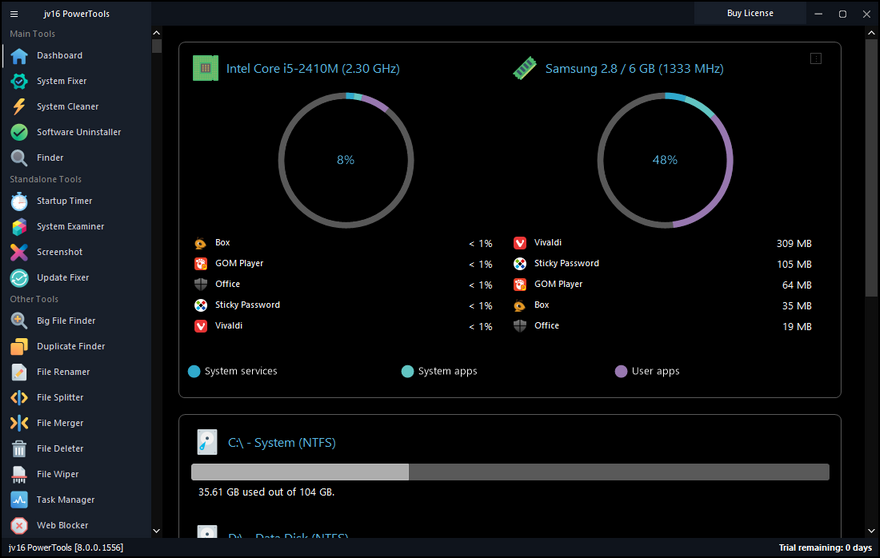Click the User apps legend dot
This screenshot has width=880, height=558.
click(x=621, y=372)
